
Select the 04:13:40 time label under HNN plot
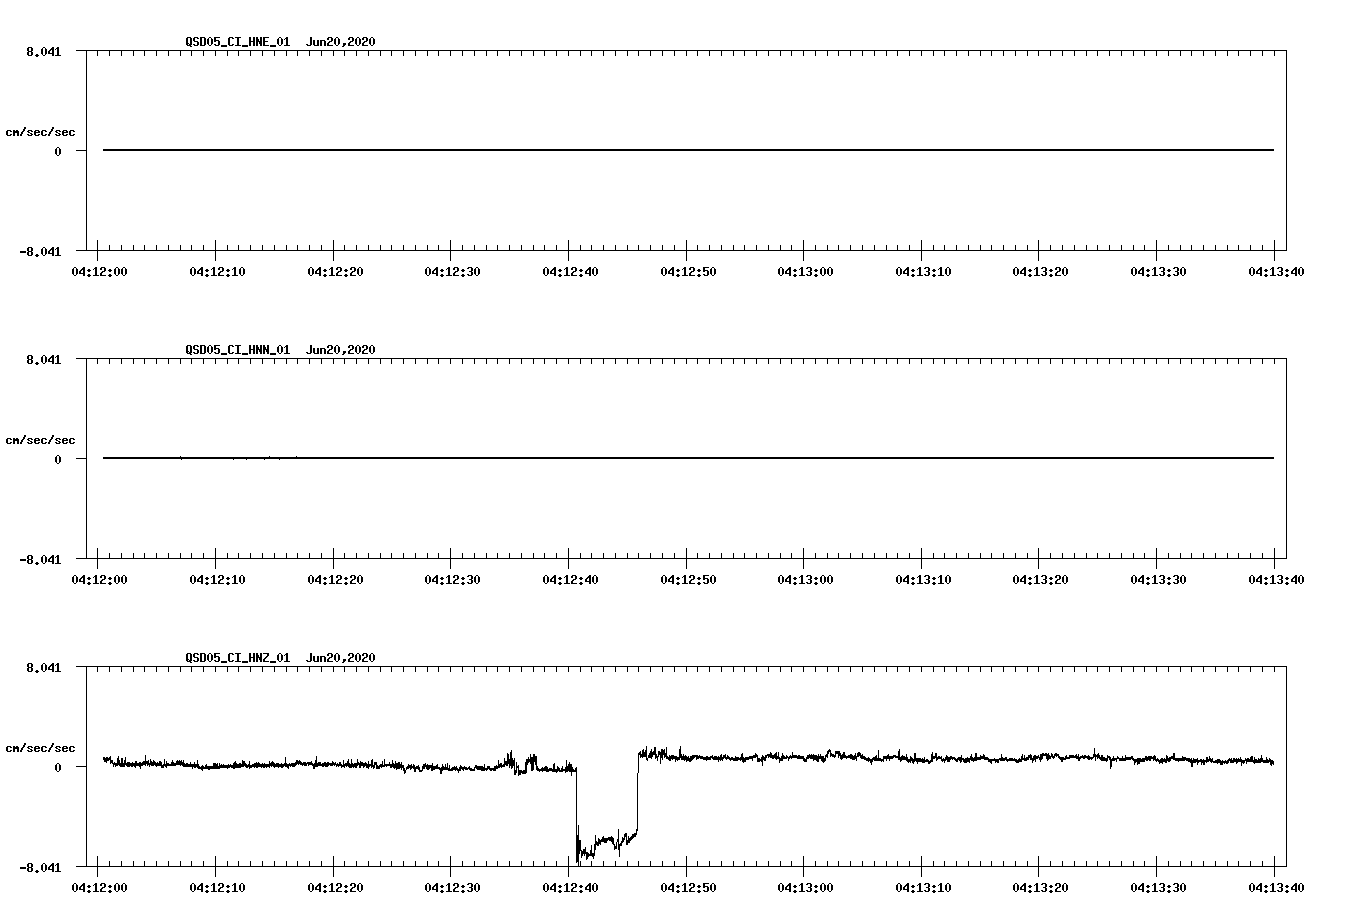[x=1275, y=579]
